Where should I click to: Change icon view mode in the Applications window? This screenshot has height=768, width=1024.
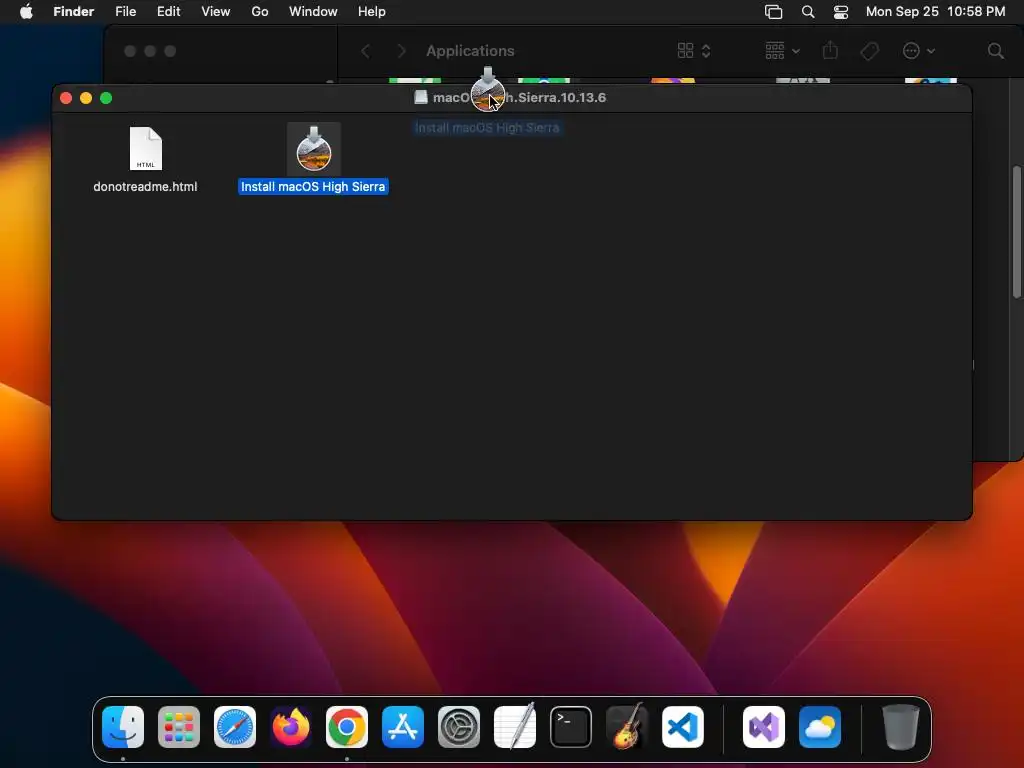(694, 51)
